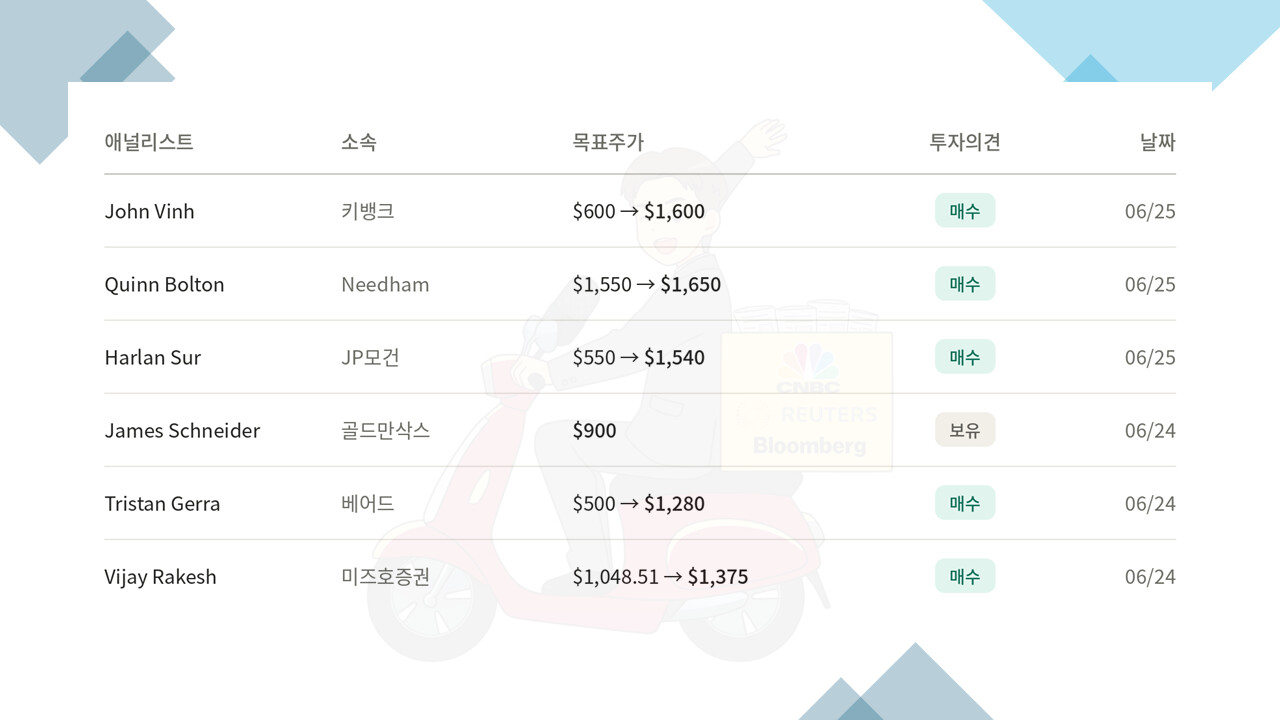Image resolution: width=1280 pixels, height=720 pixels.
Task: Click the 매수 badge in Quinn Bolton row
Action: pos(965,284)
